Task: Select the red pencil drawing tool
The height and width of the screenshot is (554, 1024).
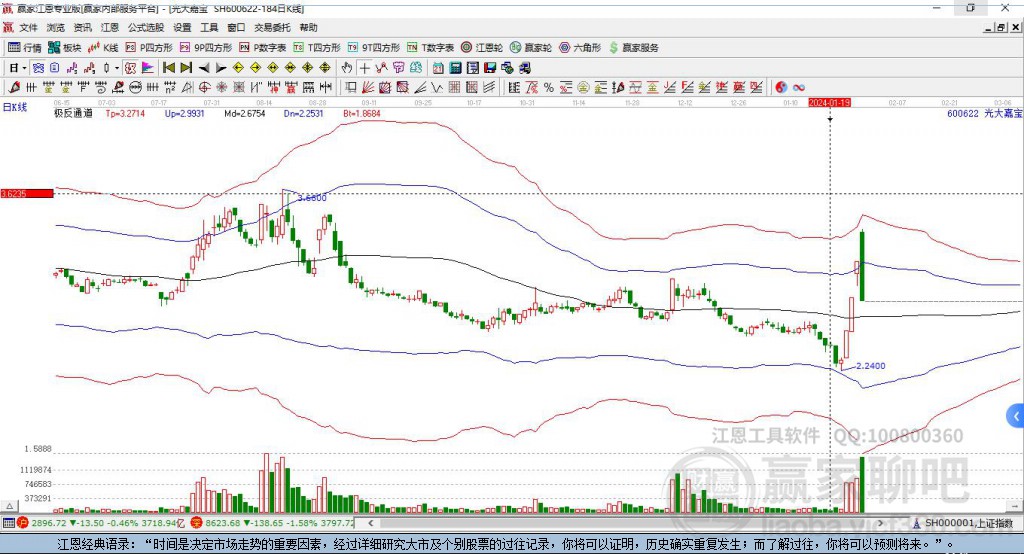Action: click(x=14, y=88)
